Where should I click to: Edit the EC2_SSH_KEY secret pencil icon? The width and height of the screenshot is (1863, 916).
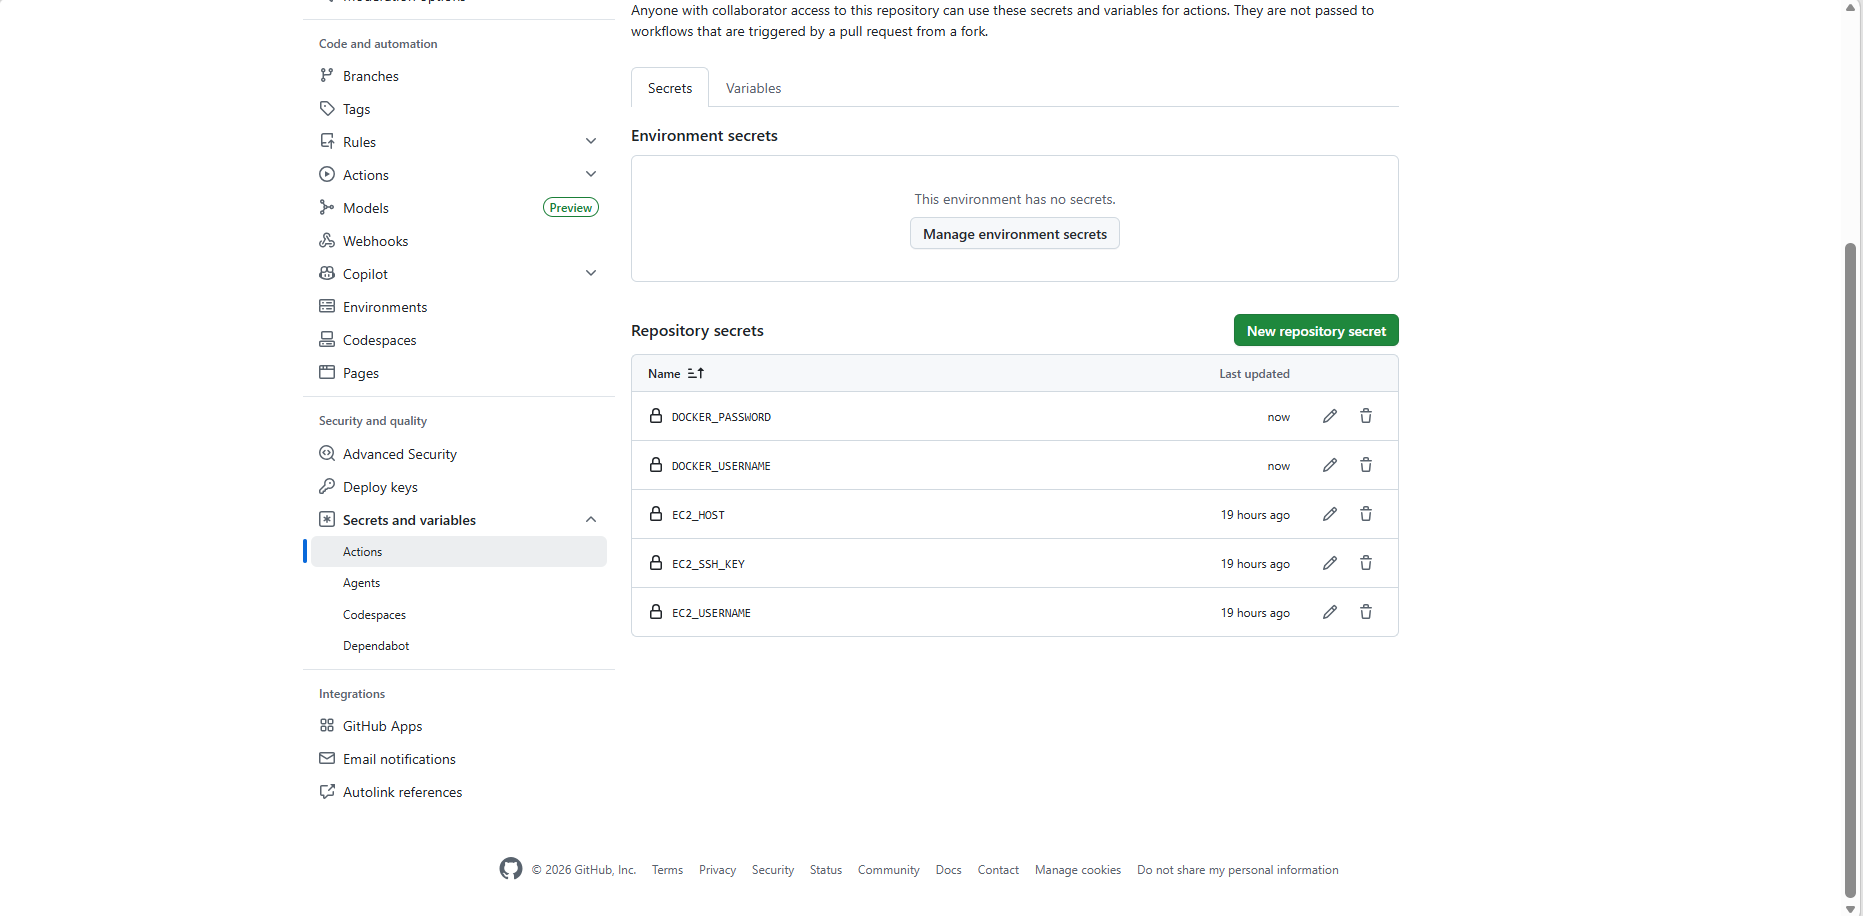pyautogui.click(x=1330, y=563)
